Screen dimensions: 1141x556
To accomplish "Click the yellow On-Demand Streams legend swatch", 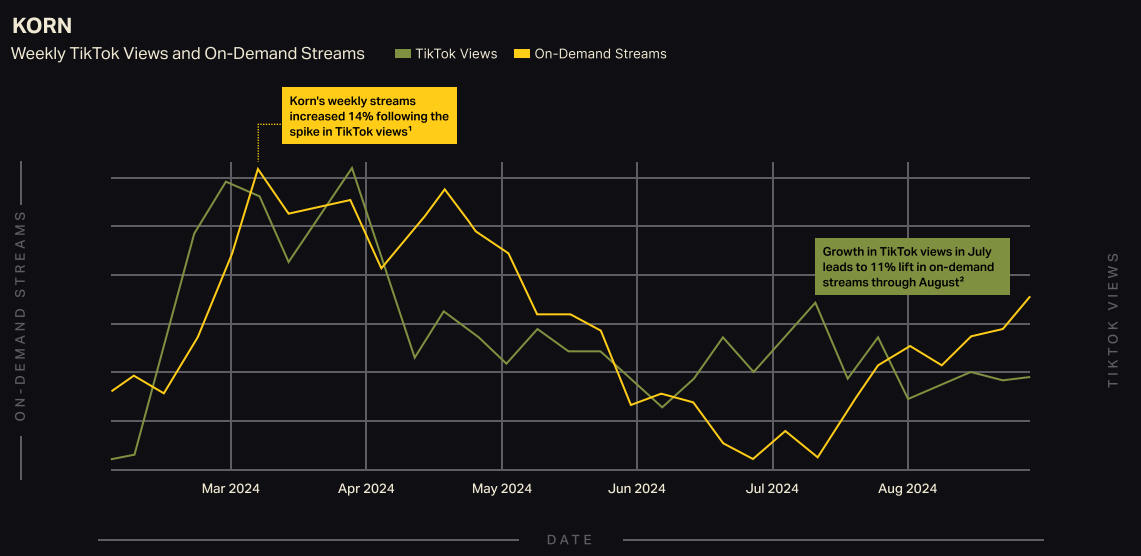I will tap(521, 54).
